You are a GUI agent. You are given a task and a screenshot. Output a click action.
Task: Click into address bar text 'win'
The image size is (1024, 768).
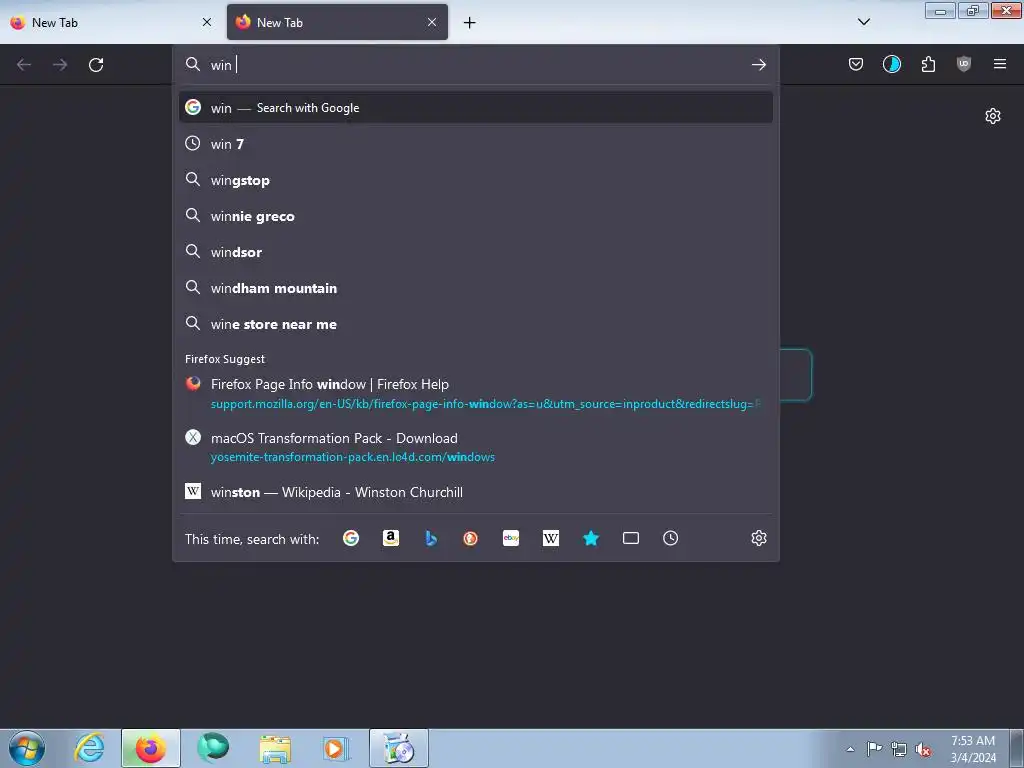[x=221, y=65]
